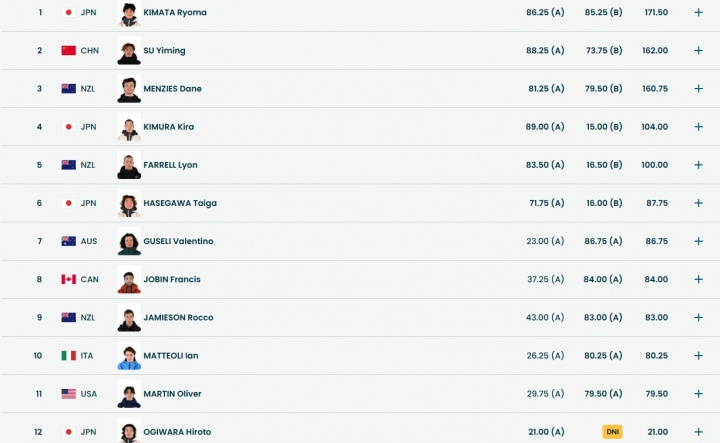Open athlete photo of MENZIES Dane
This screenshot has width=720, height=443.
pos(128,88)
